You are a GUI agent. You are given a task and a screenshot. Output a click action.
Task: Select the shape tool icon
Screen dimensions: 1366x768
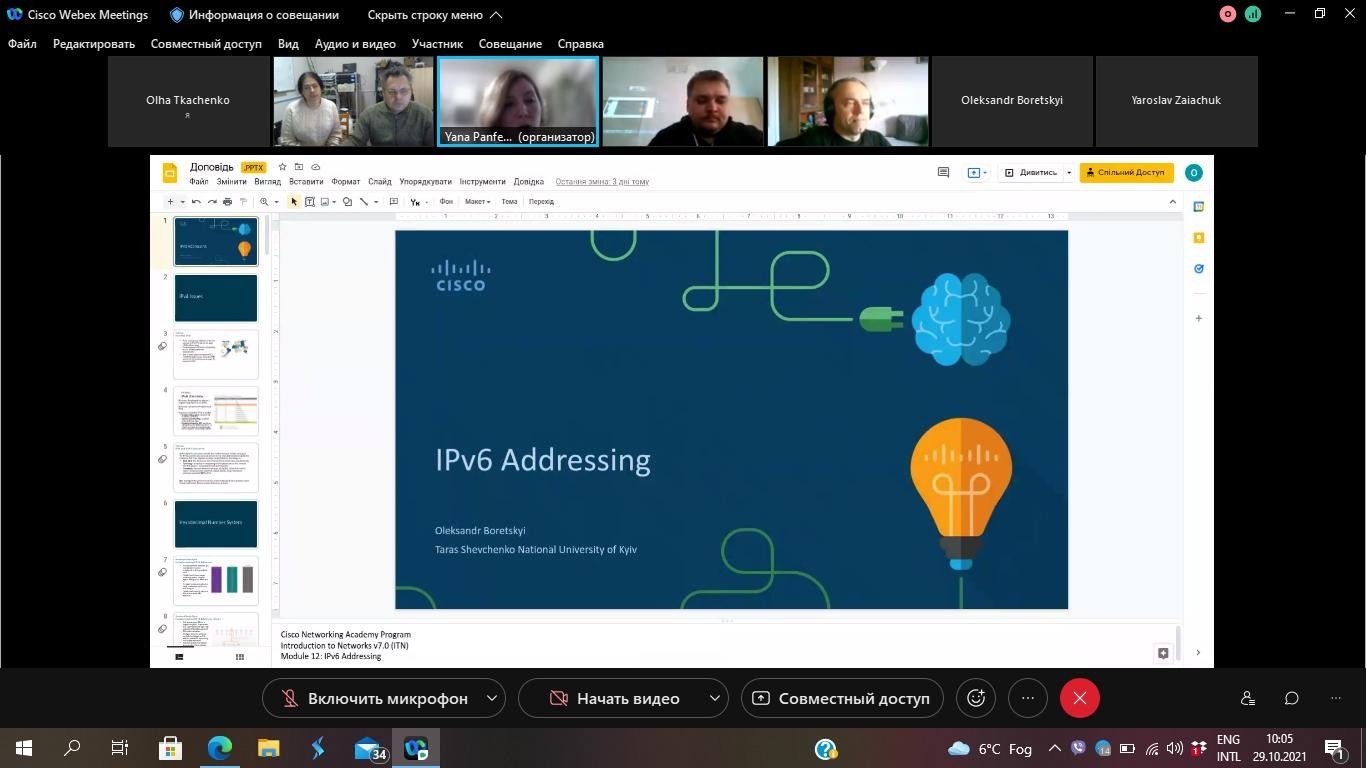click(x=347, y=202)
